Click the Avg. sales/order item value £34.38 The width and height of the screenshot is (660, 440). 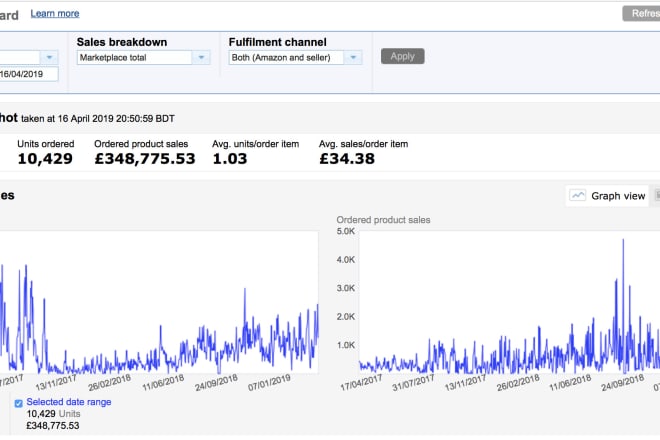coord(347,159)
